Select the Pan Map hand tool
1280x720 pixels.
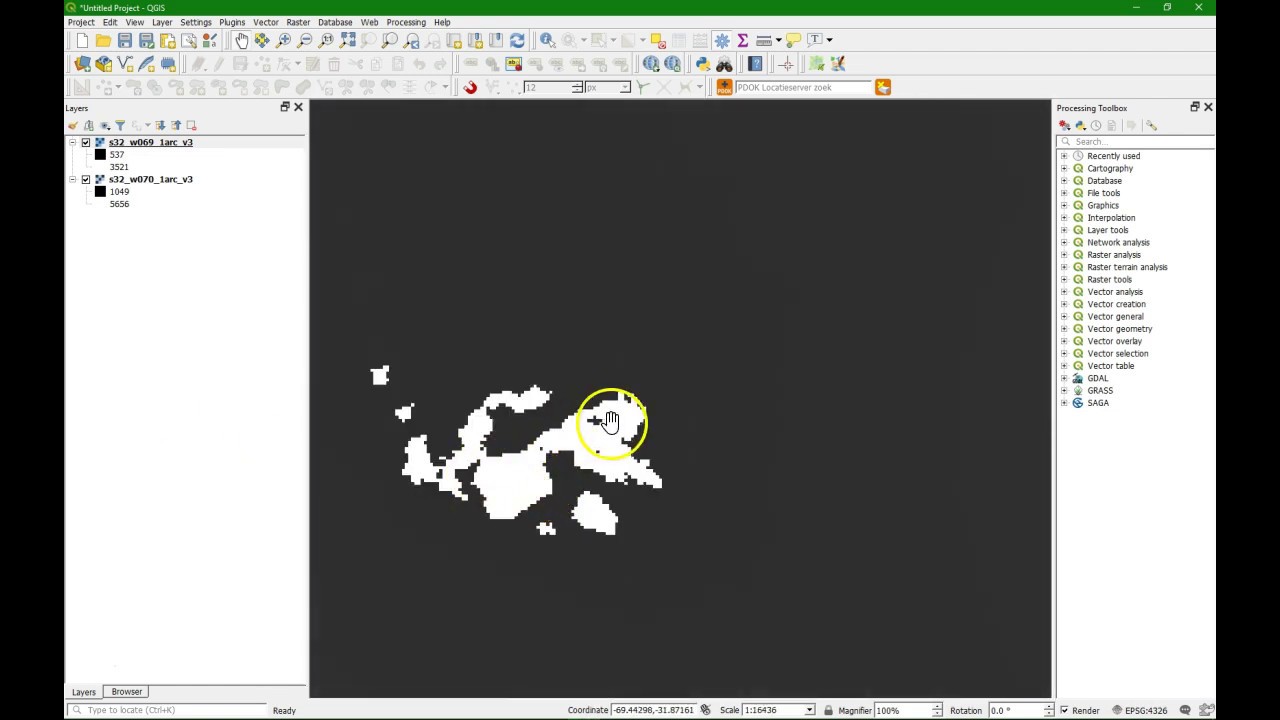click(241, 40)
